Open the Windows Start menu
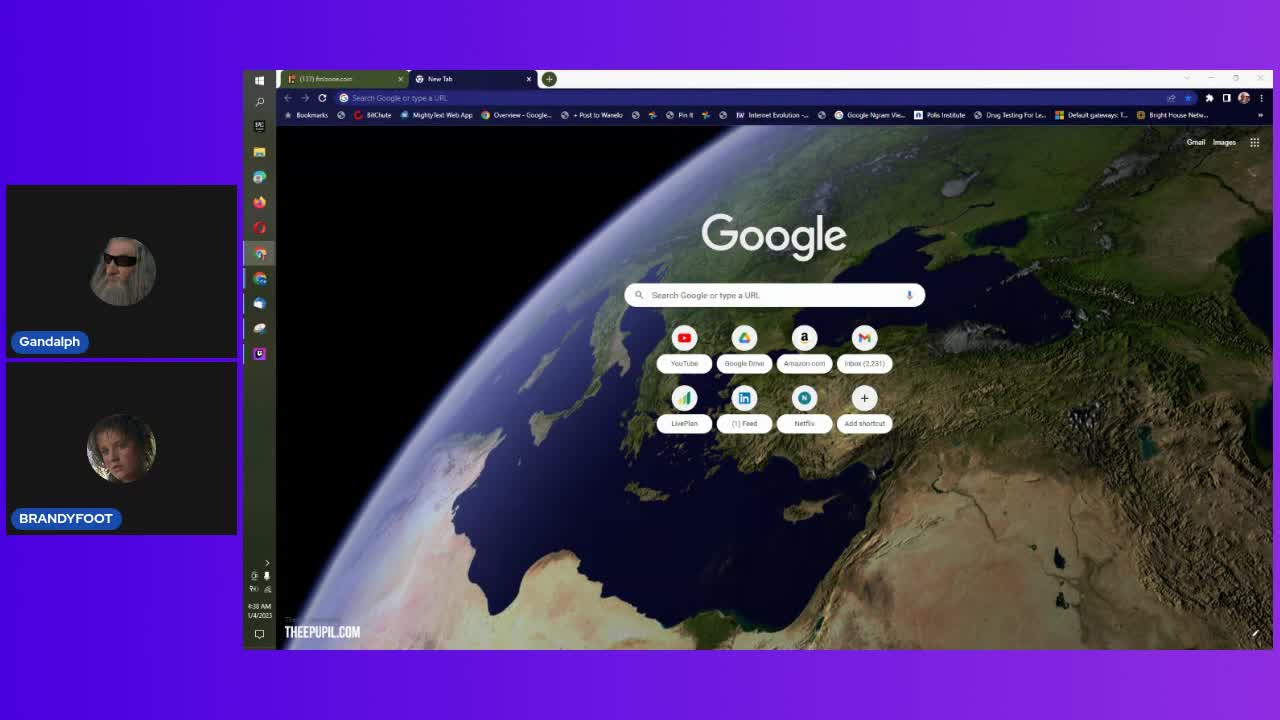The image size is (1280, 720). [x=259, y=80]
